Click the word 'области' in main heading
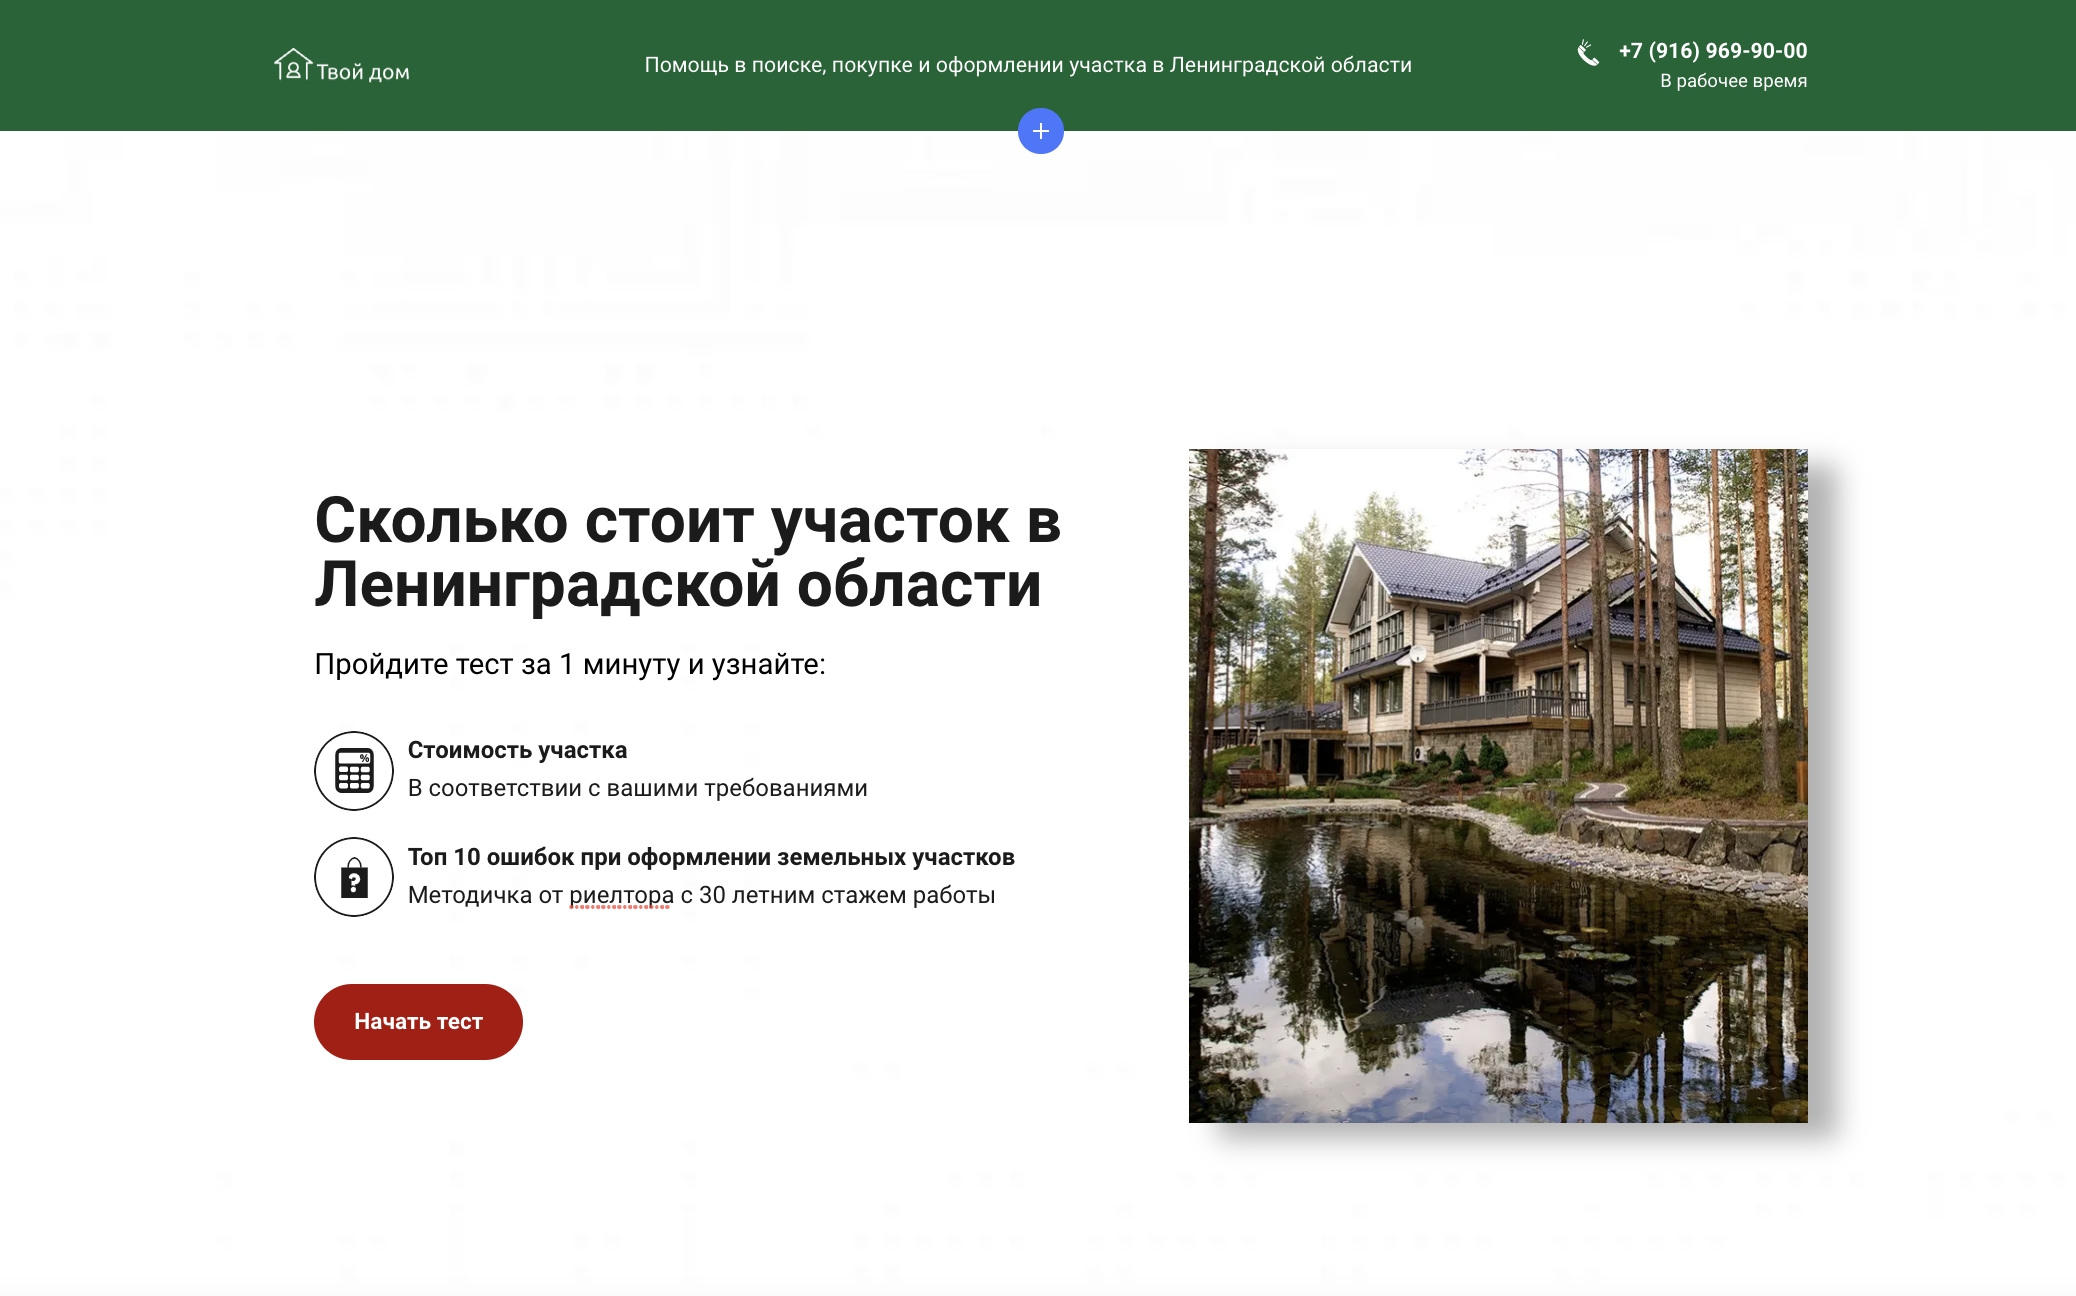The image size is (2076, 1296). tap(918, 585)
